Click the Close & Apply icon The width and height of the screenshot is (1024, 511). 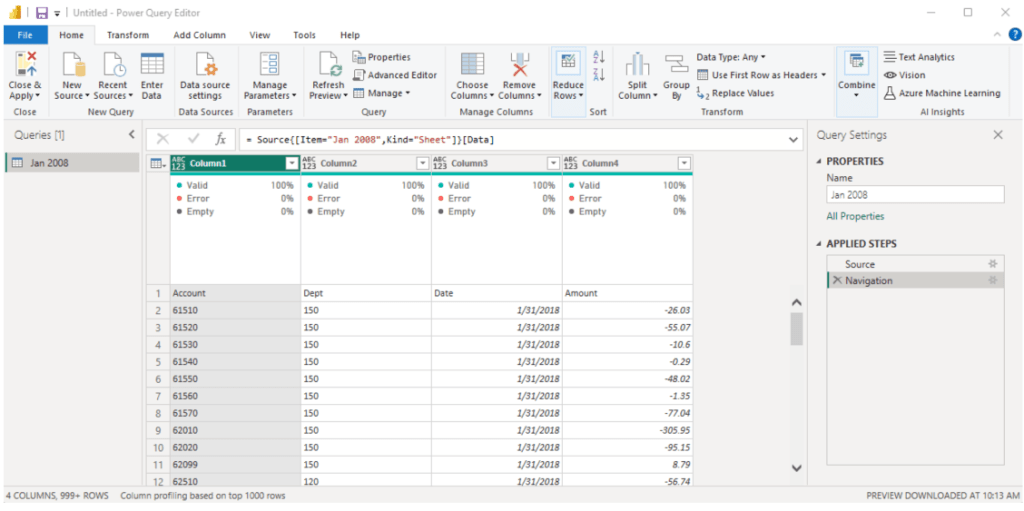25,65
